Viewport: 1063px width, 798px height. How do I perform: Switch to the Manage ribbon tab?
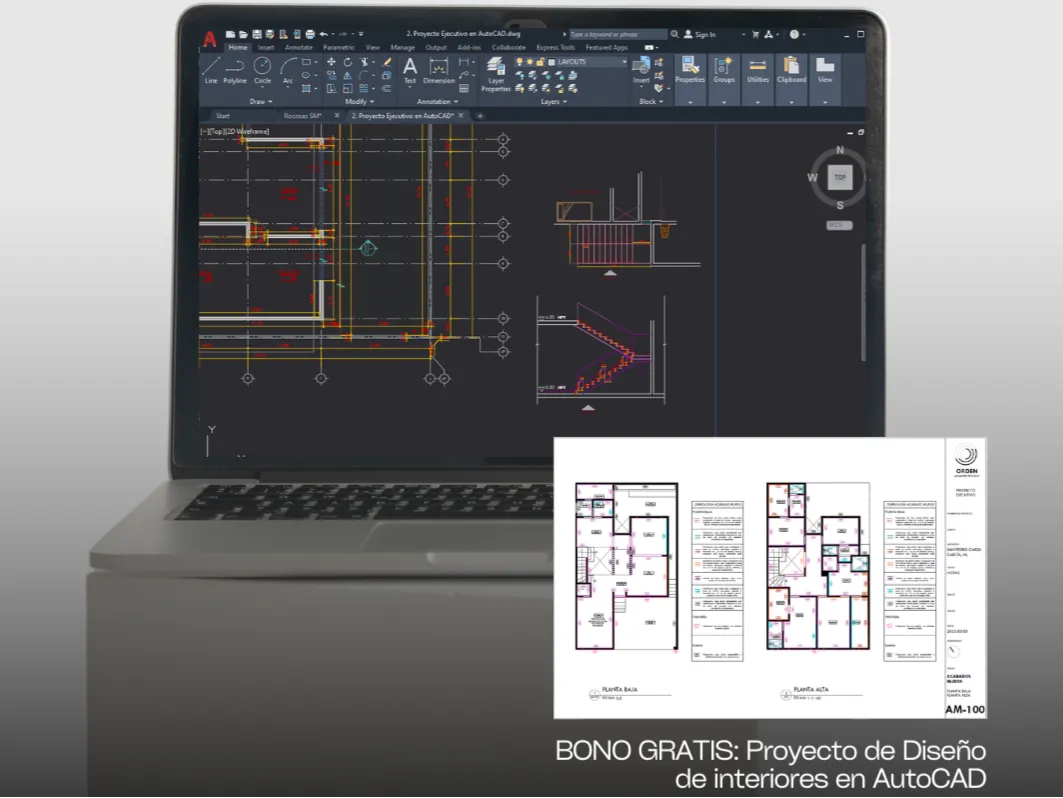(x=403, y=47)
